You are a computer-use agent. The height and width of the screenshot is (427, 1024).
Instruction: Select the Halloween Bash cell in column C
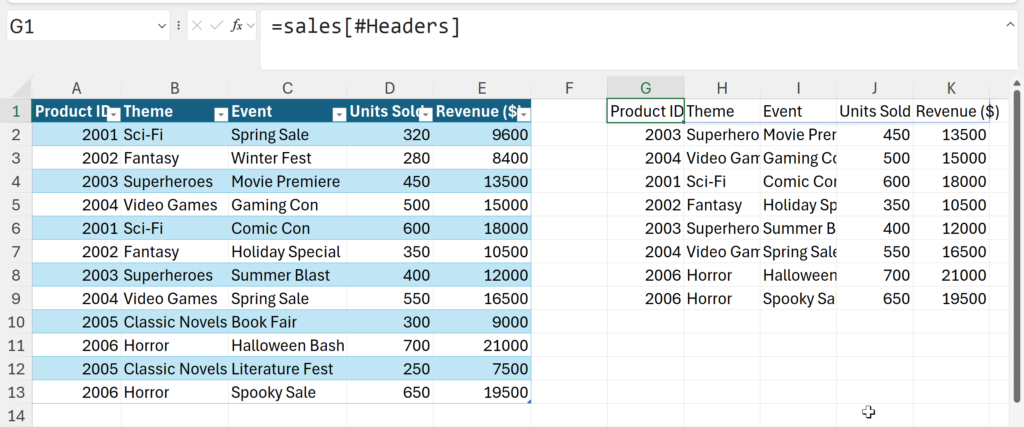tap(287, 345)
